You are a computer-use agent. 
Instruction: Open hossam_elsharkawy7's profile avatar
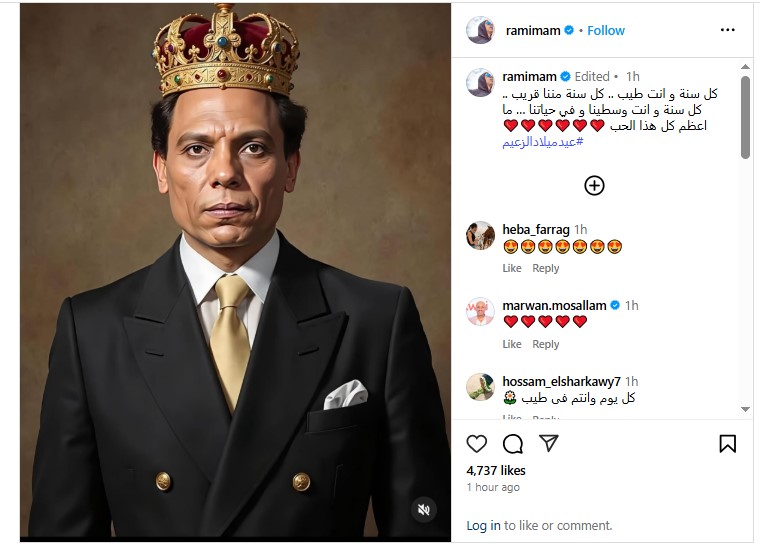[480, 387]
